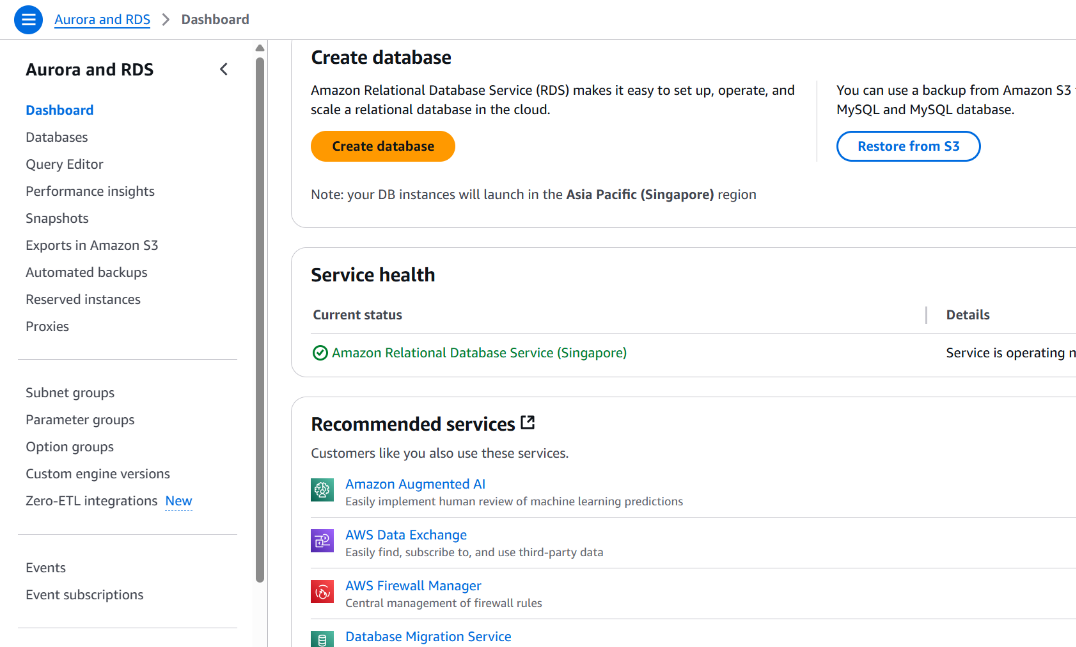
Task: Click the Aurora and RDS breadcrumb link
Action: tap(102, 19)
